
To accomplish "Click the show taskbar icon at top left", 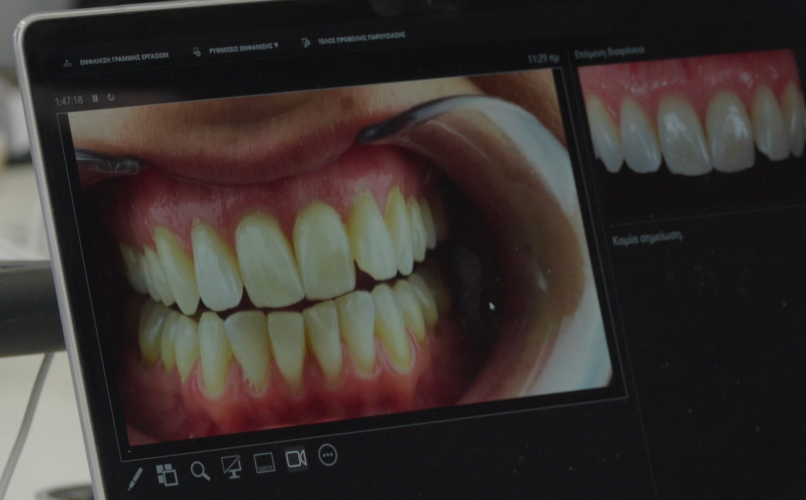I will coord(68,61).
